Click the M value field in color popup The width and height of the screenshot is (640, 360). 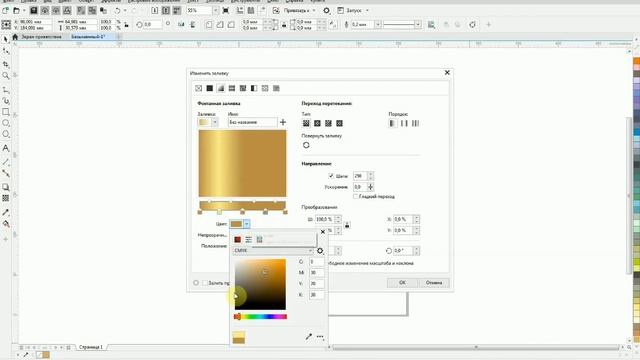click(316, 273)
